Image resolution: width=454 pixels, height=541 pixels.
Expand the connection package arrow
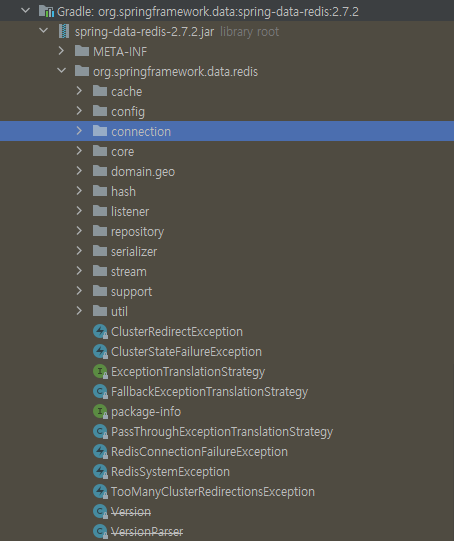coord(79,131)
